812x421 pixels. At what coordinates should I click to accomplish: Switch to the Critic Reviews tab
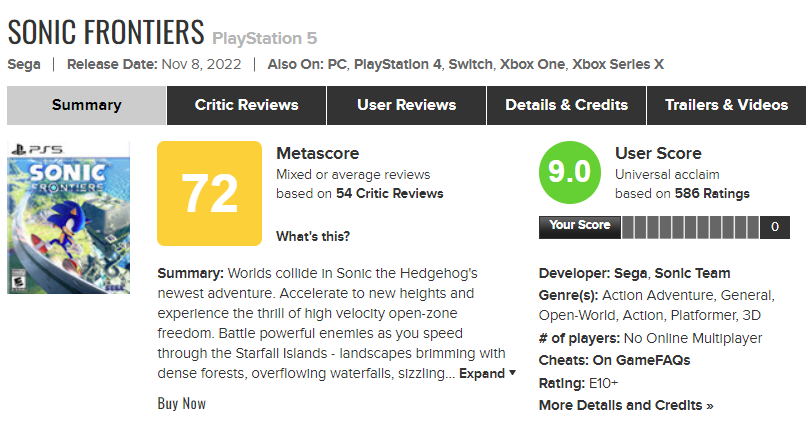(246, 105)
